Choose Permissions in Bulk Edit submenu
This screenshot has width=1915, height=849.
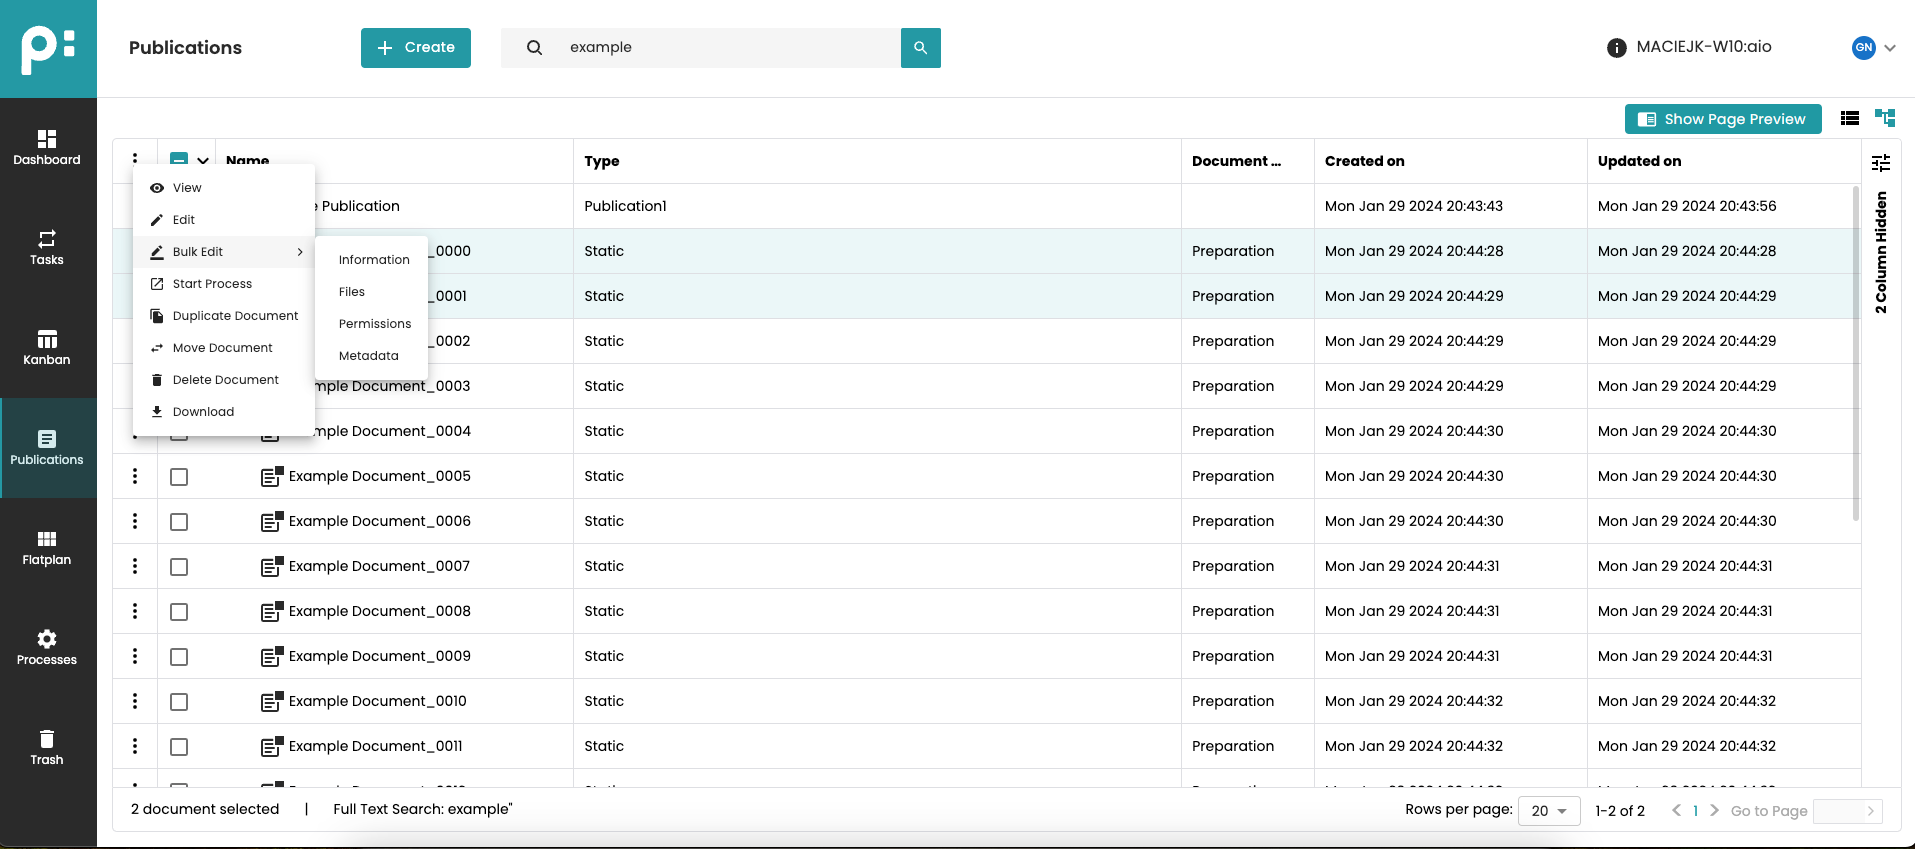(374, 324)
